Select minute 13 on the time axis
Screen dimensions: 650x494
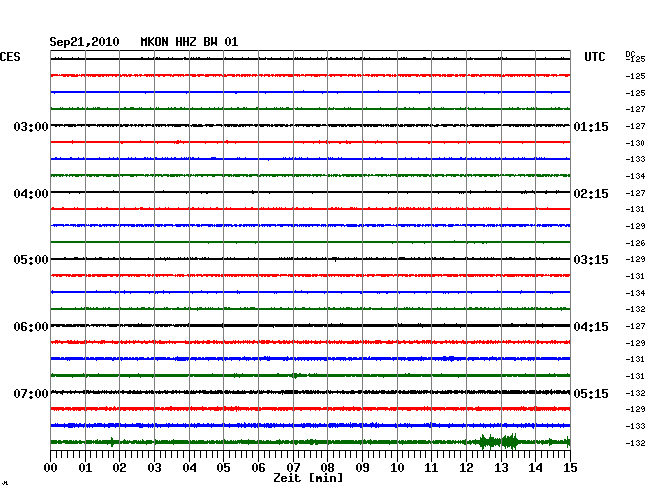pyautogui.click(x=501, y=467)
